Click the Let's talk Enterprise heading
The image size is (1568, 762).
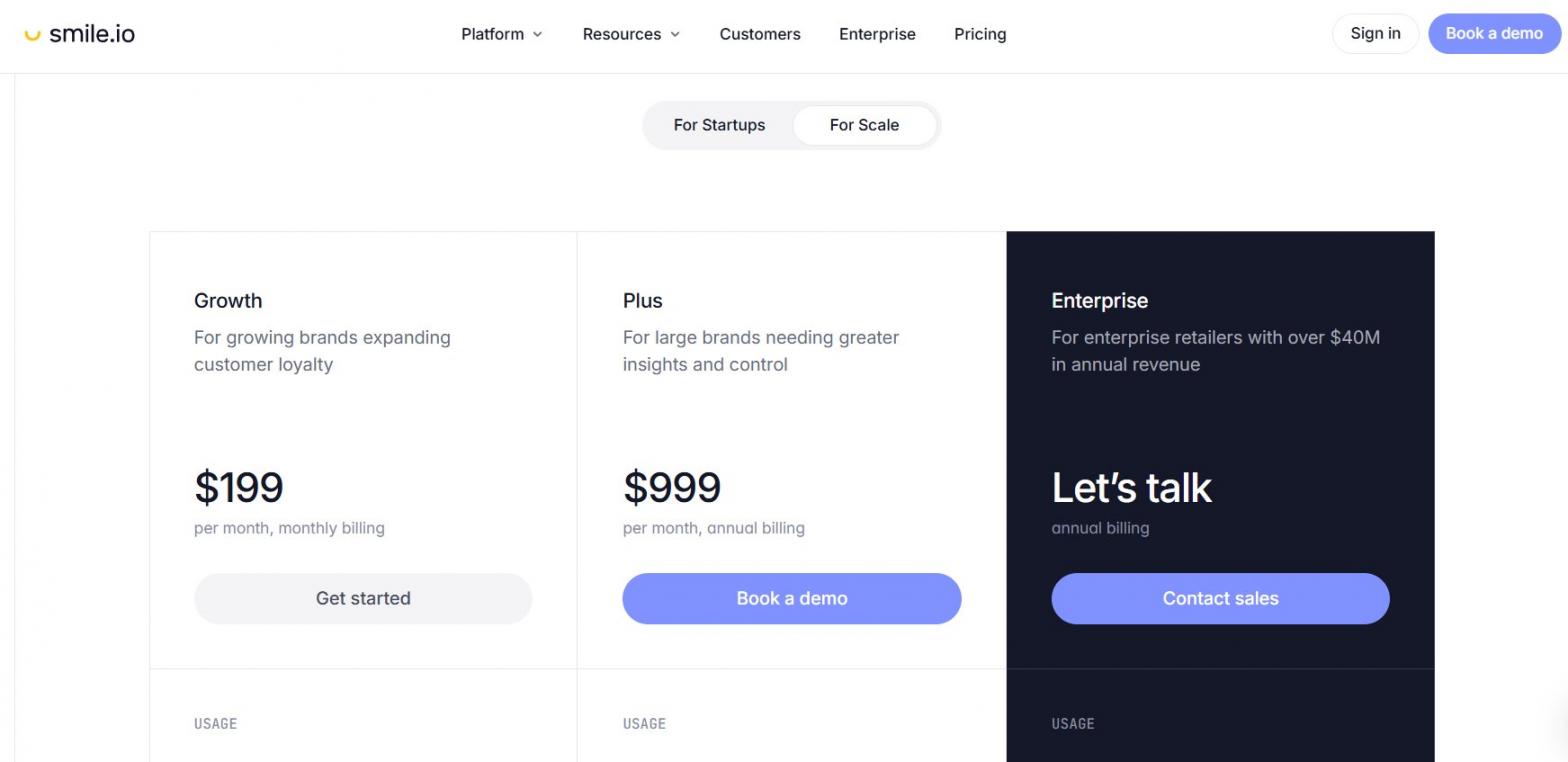coord(1131,488)
